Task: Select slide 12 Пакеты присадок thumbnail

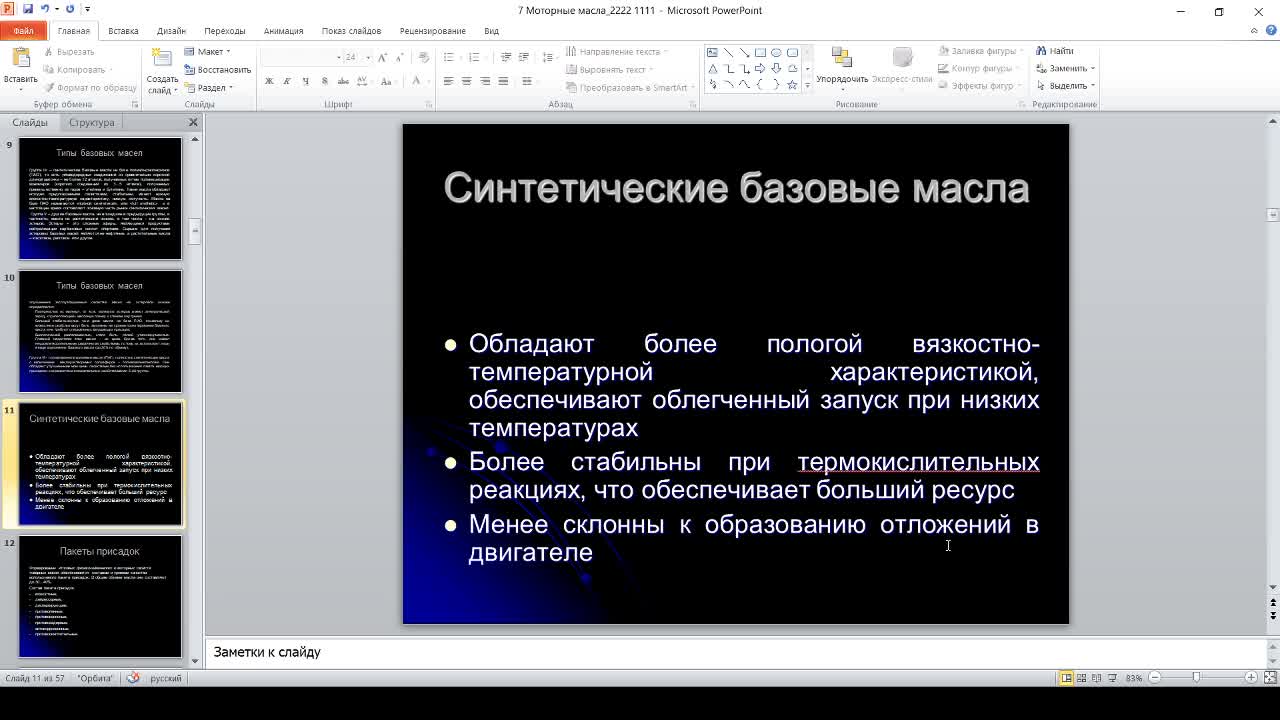Action: coord(100,597)
